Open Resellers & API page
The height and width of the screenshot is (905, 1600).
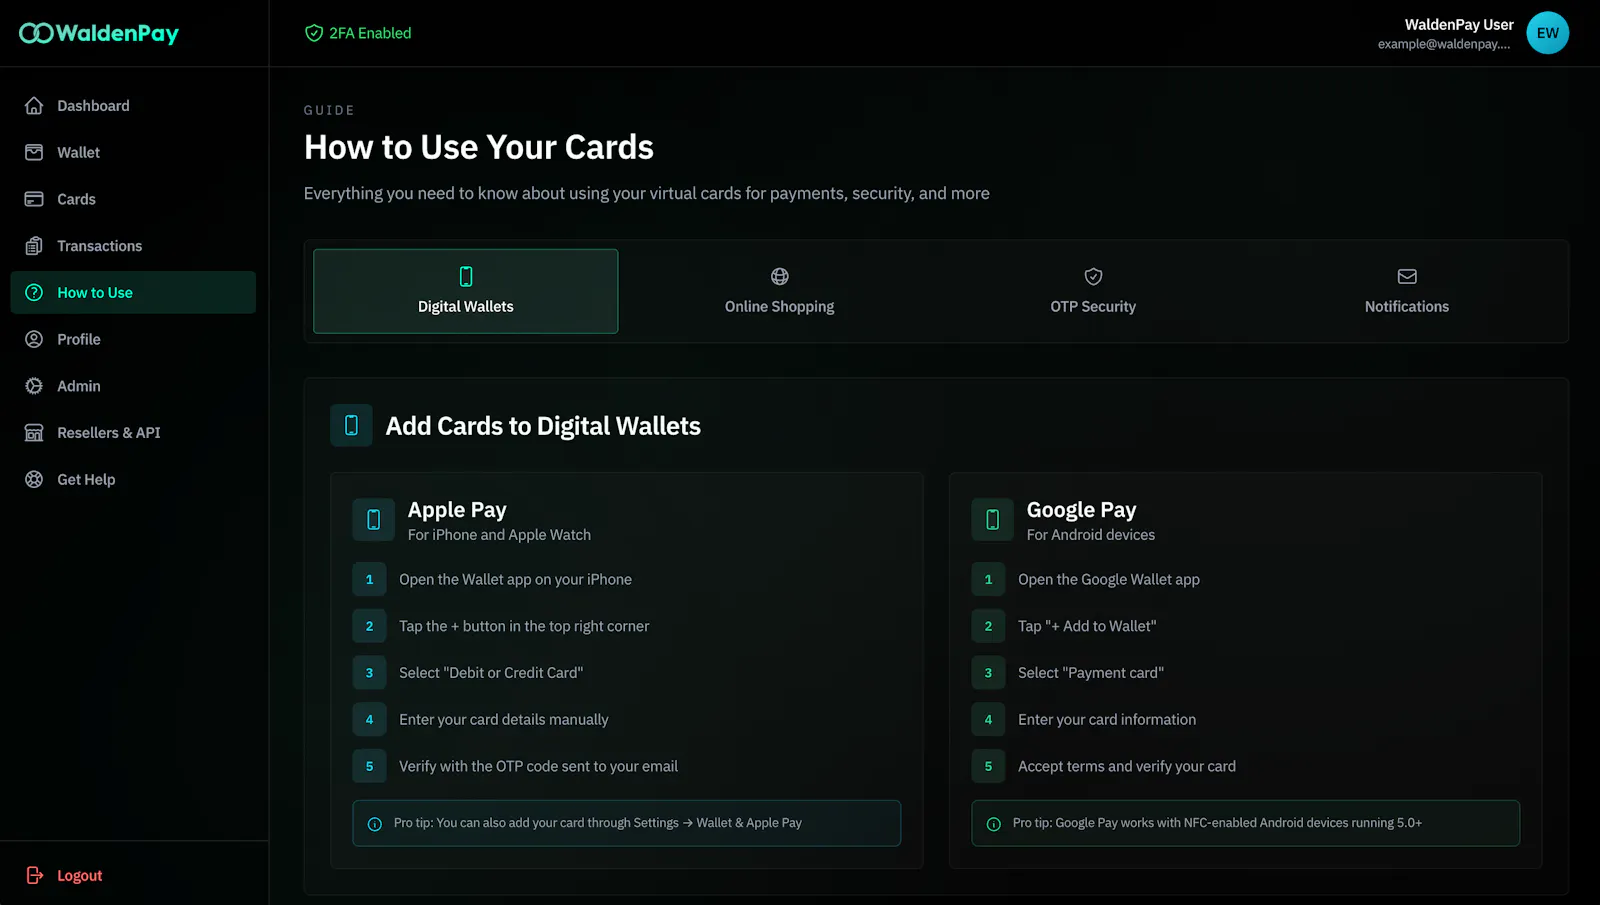133,433
